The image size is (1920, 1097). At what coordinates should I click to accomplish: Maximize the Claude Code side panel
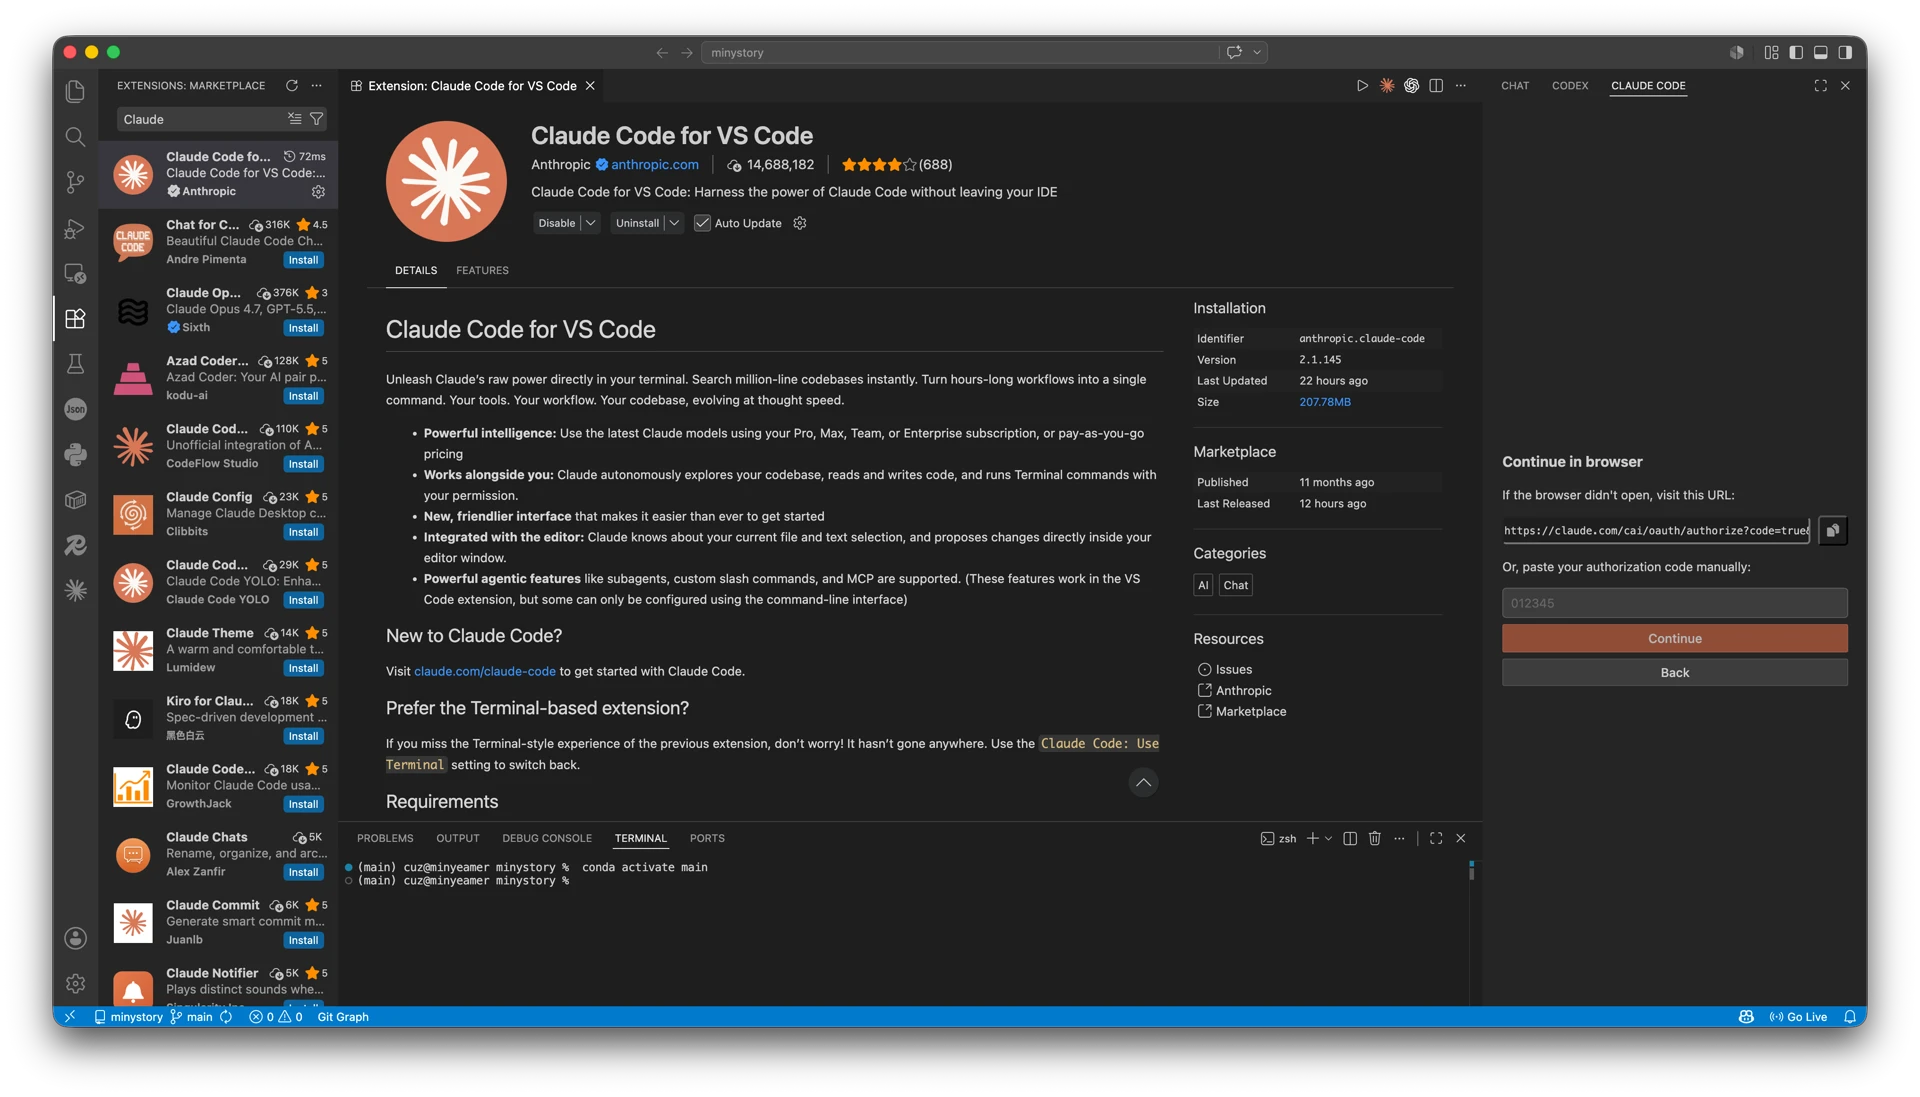click(1820, 86)
